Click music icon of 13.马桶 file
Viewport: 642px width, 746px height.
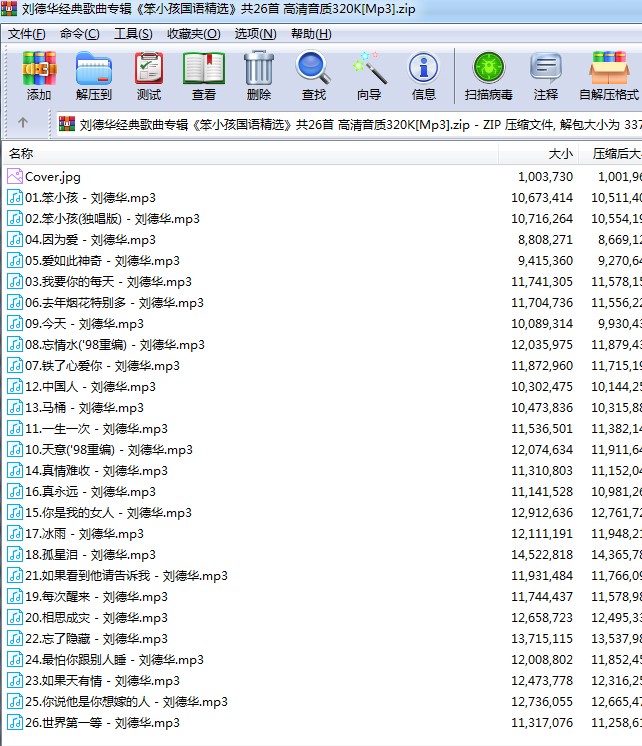click(x=15, y=407)
